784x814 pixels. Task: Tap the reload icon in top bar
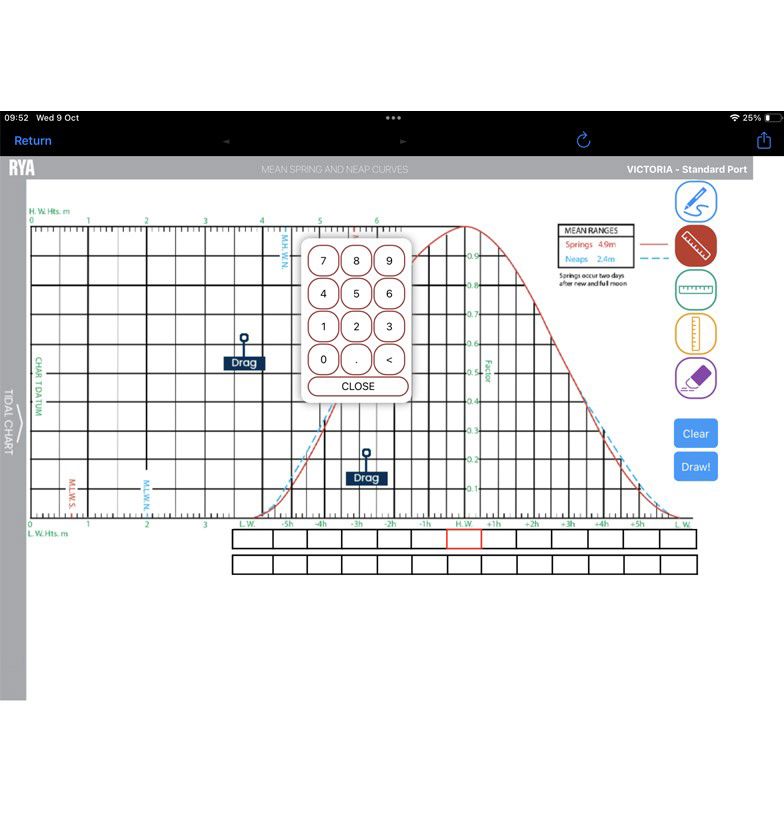click(584, 141)
